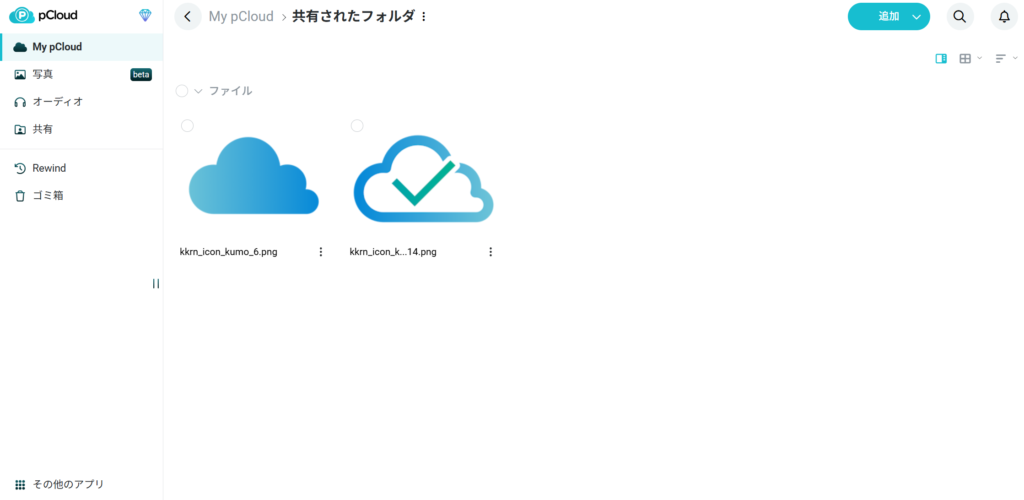The height and width of the screenshot is (500, 1024).
Task: Open the blue cloud image thumbnail
Action: (x=254, y=178)
